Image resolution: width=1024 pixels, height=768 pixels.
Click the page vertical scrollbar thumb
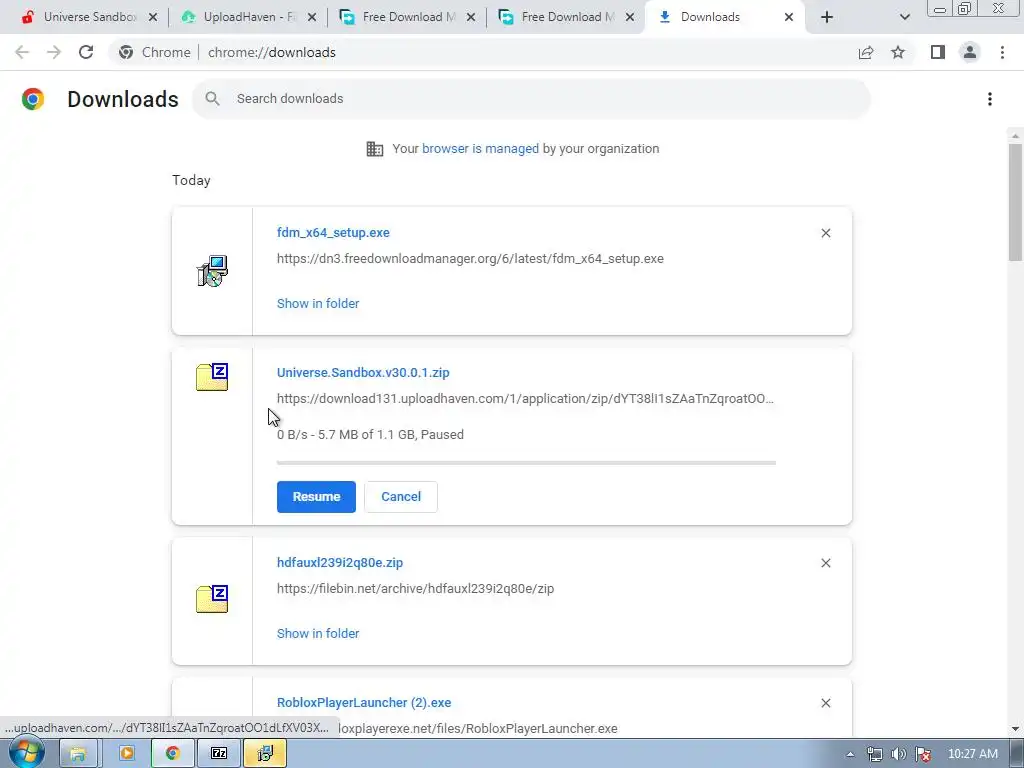(x=1015, y=202)
